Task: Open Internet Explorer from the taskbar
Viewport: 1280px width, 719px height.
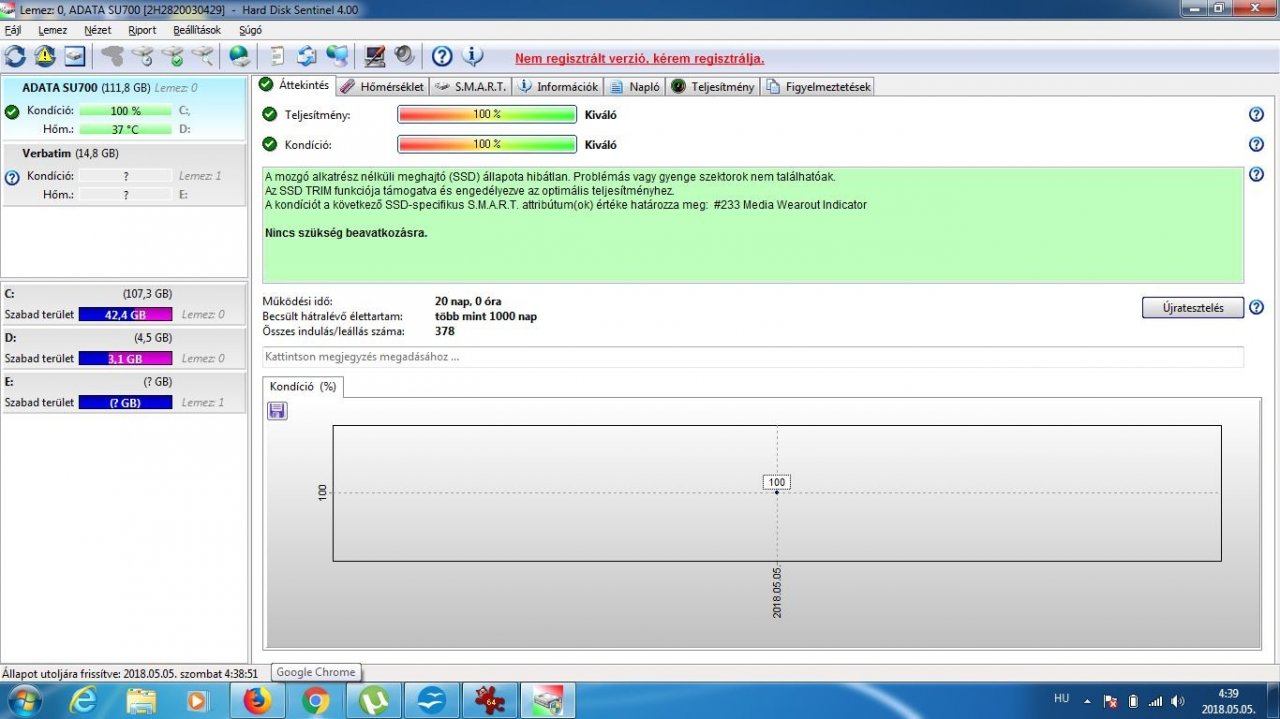Action: [82, 701]
